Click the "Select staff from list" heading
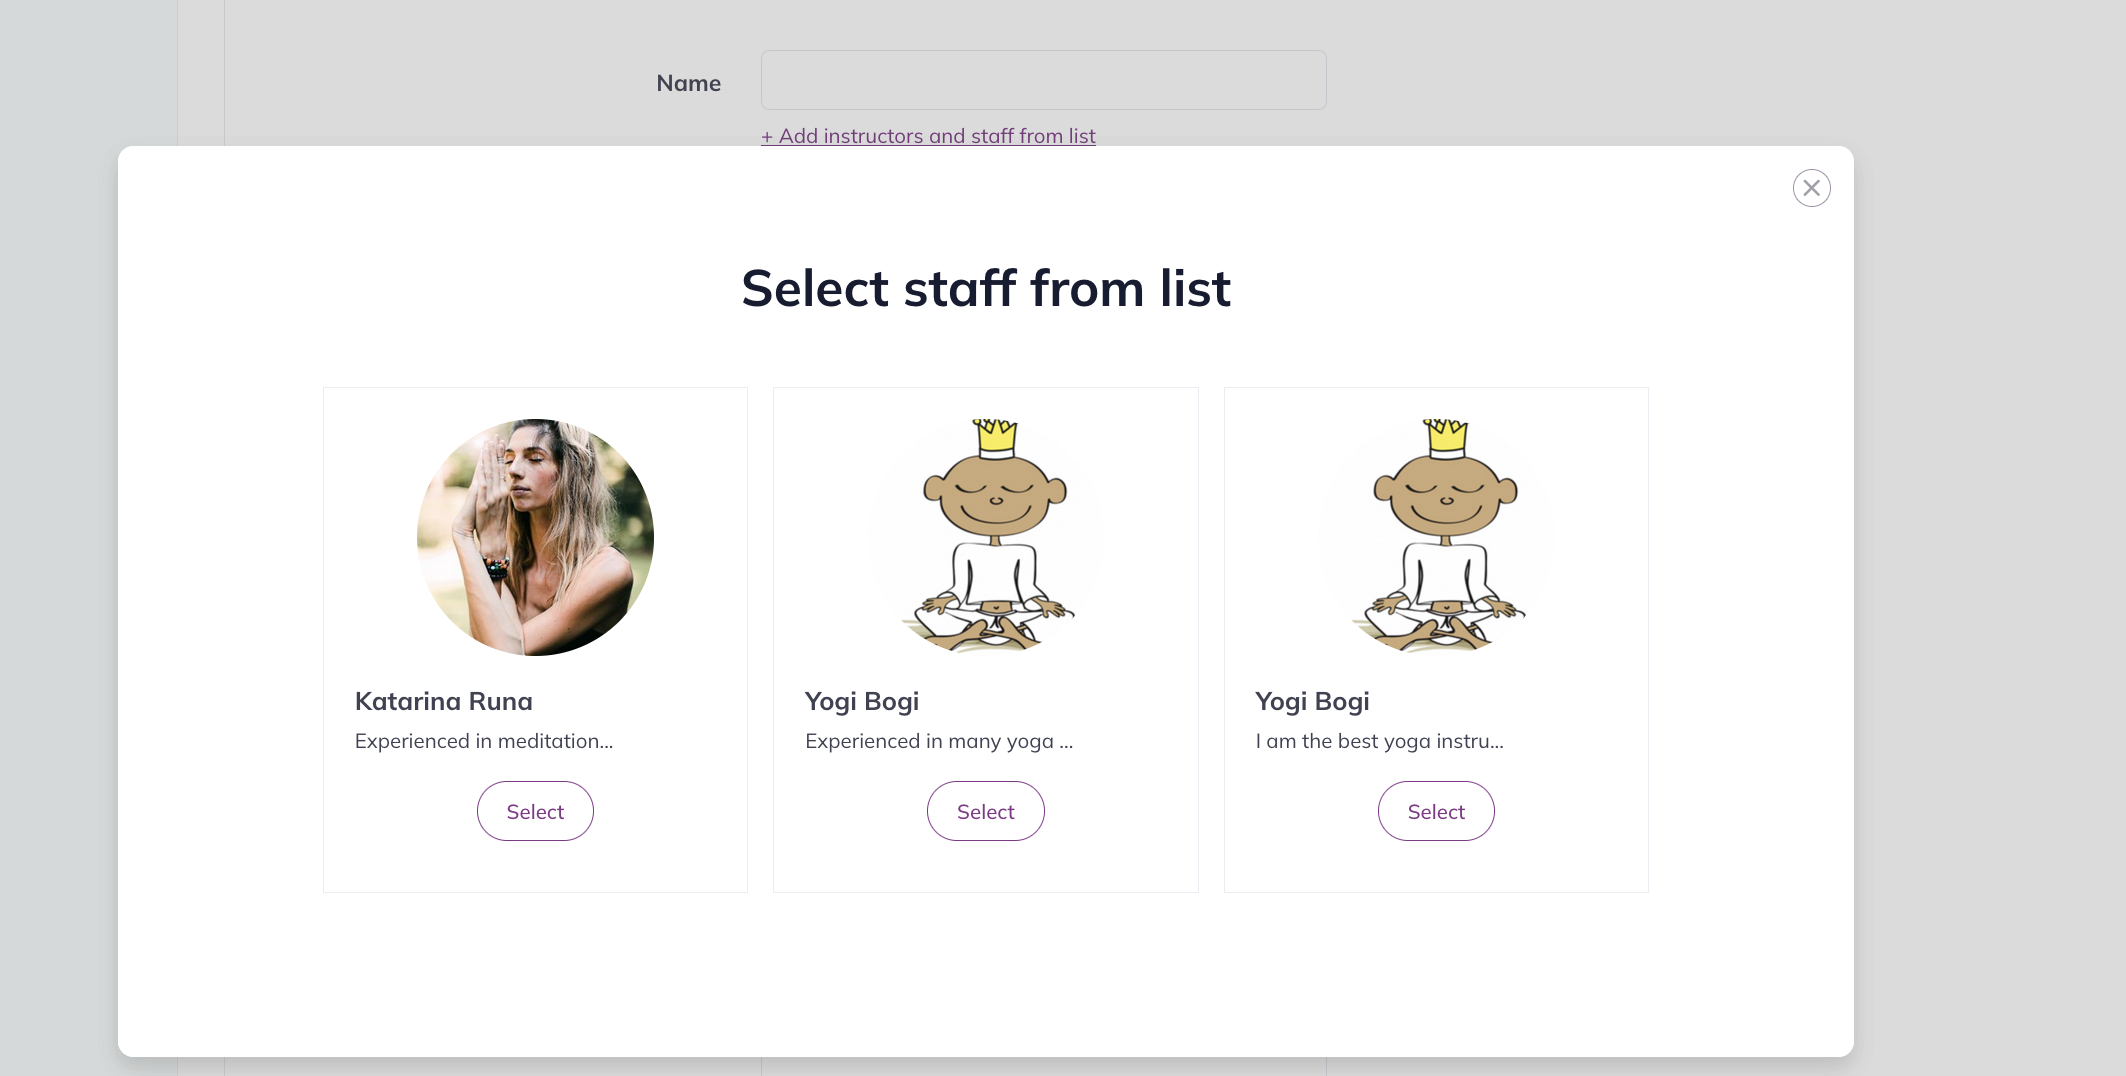 [x=986, y=288]
